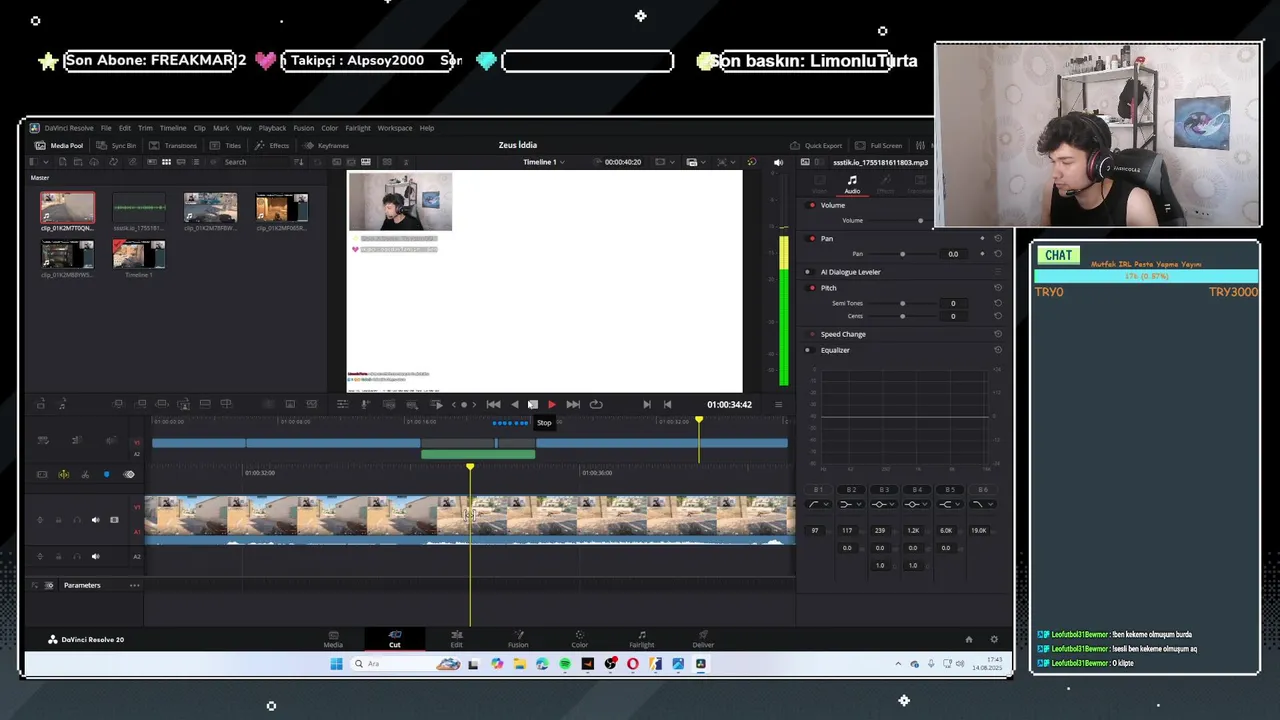Image resolution: width=1280 pixels, height=720 pixels.
Task: Open the Transitions panel
Action: [x=173, y=145]
